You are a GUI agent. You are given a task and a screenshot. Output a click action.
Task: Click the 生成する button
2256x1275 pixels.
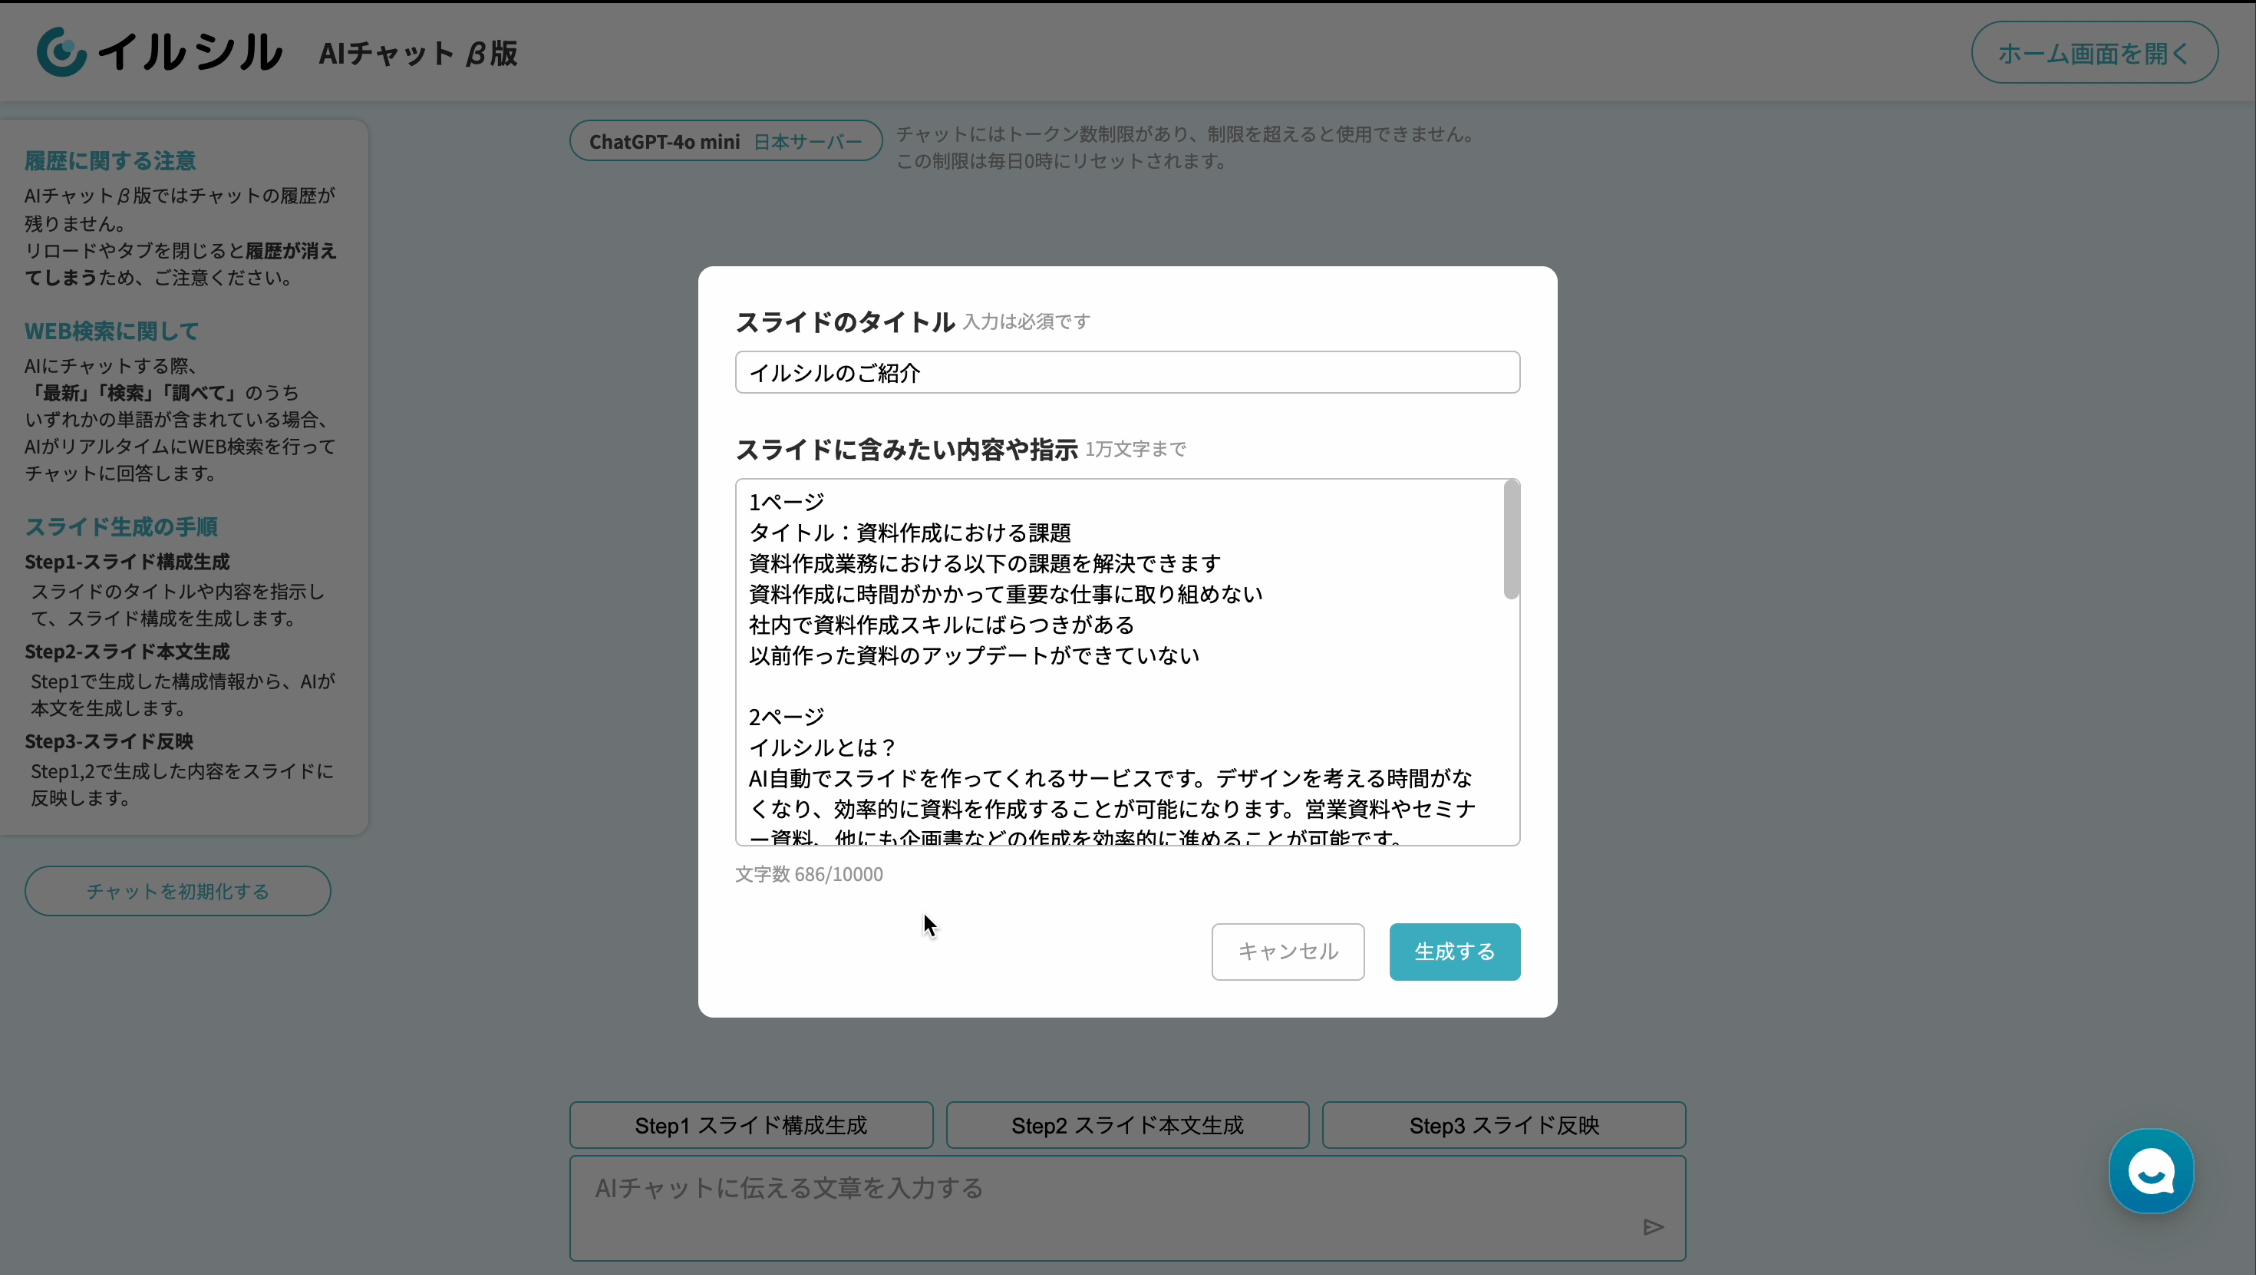(1454, 951)
